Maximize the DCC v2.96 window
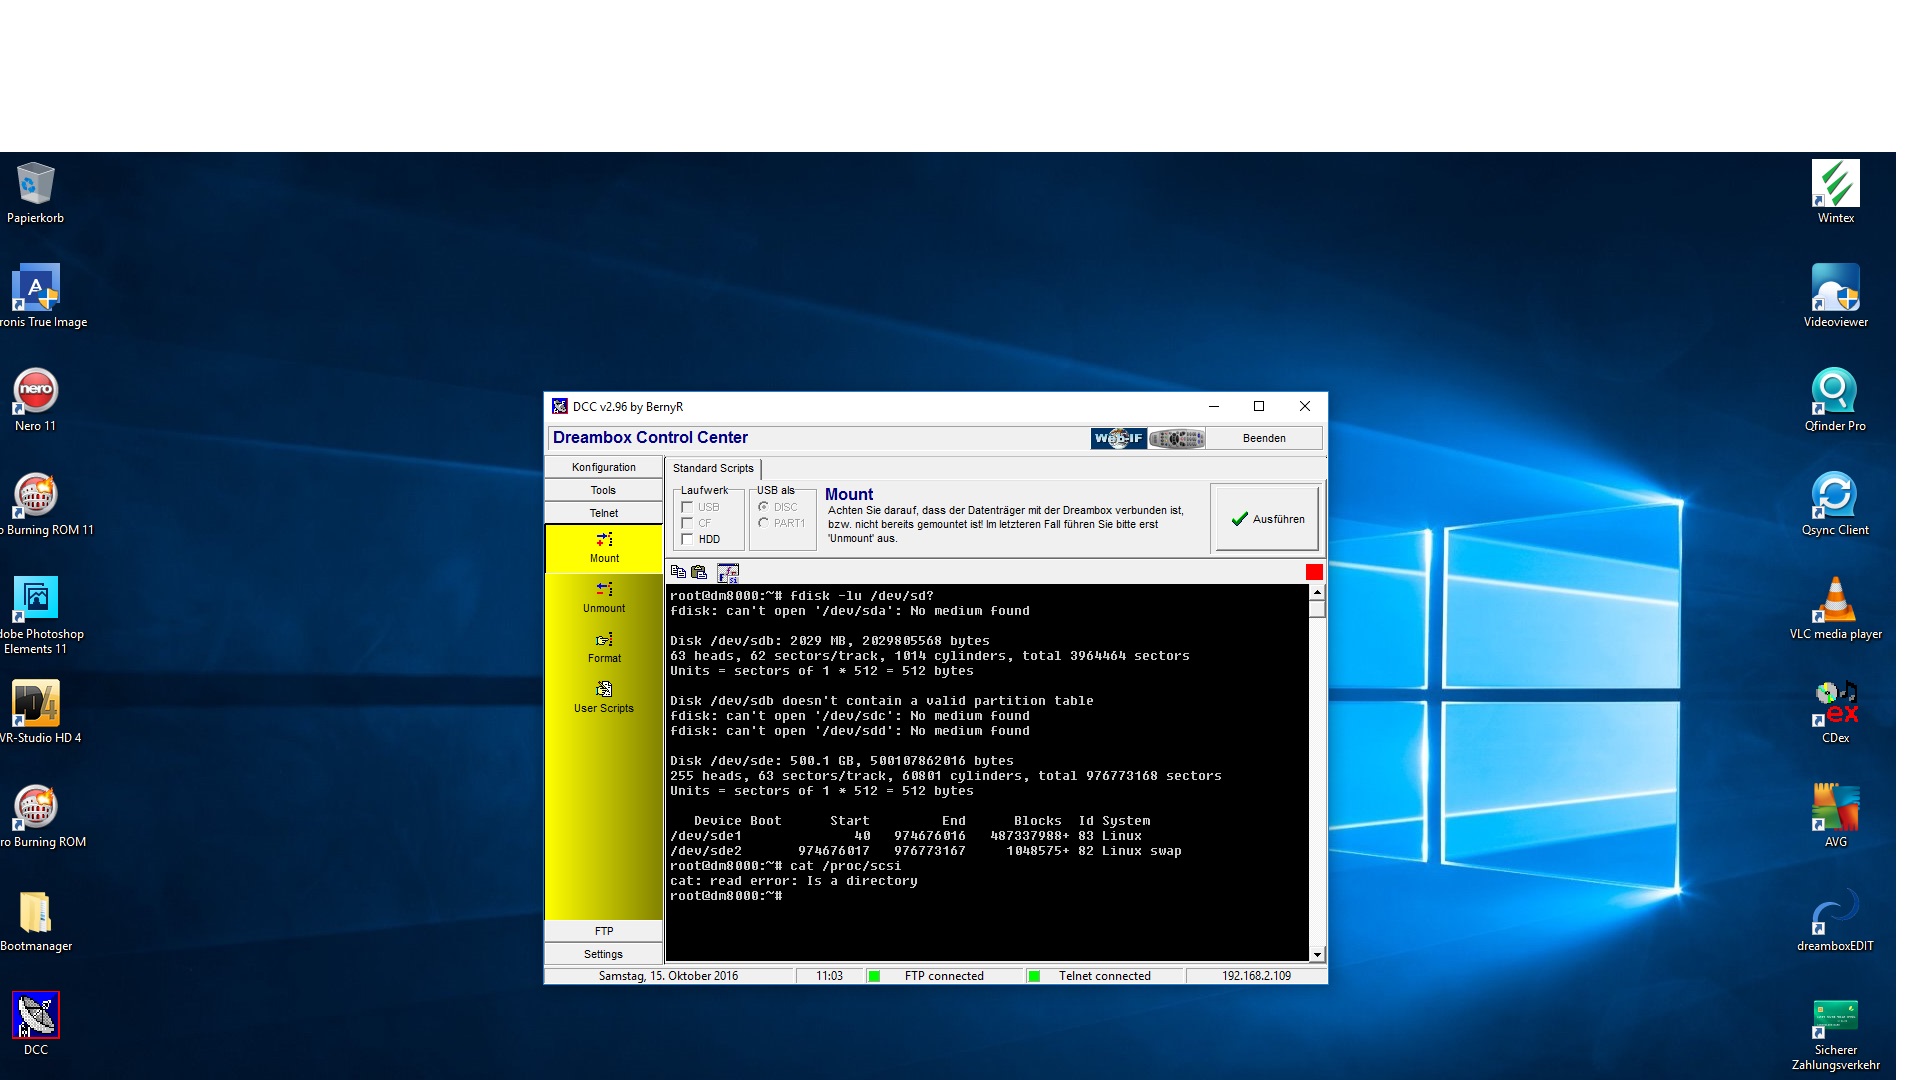1920x1080 pixels. [x=1259, y=406]
